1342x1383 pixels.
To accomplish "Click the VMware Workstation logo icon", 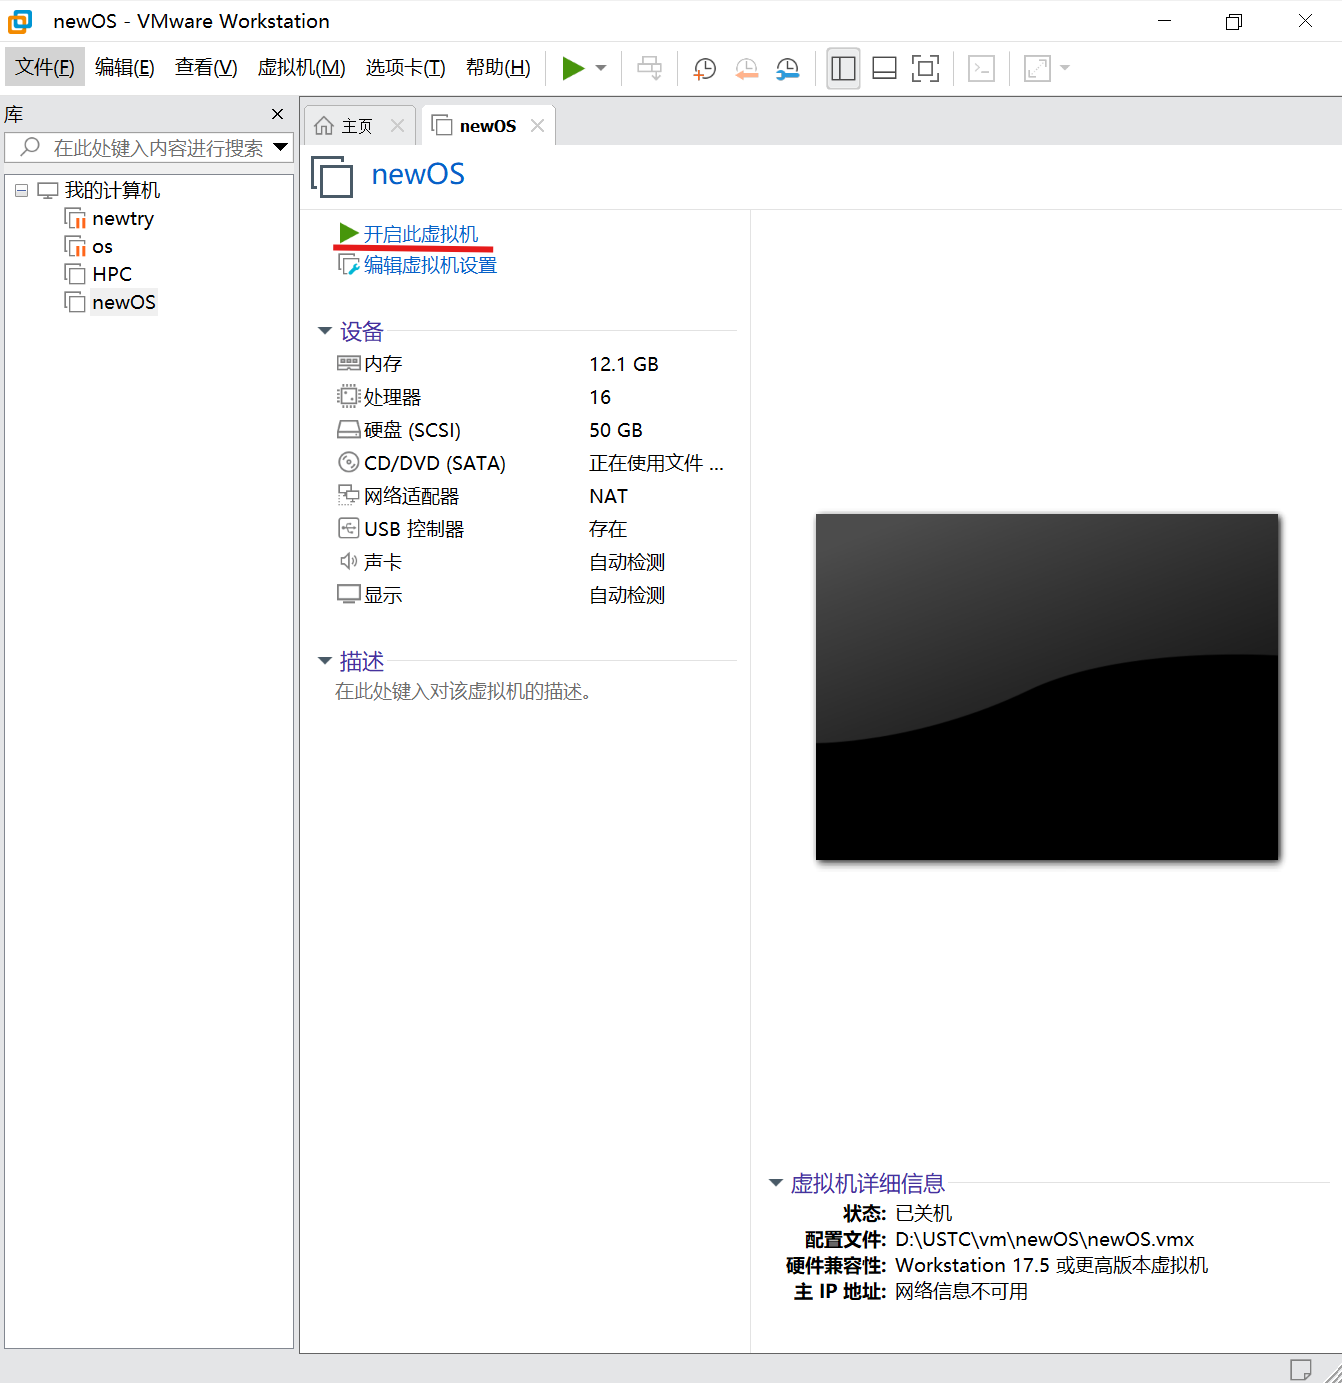I will click(19, 20).
